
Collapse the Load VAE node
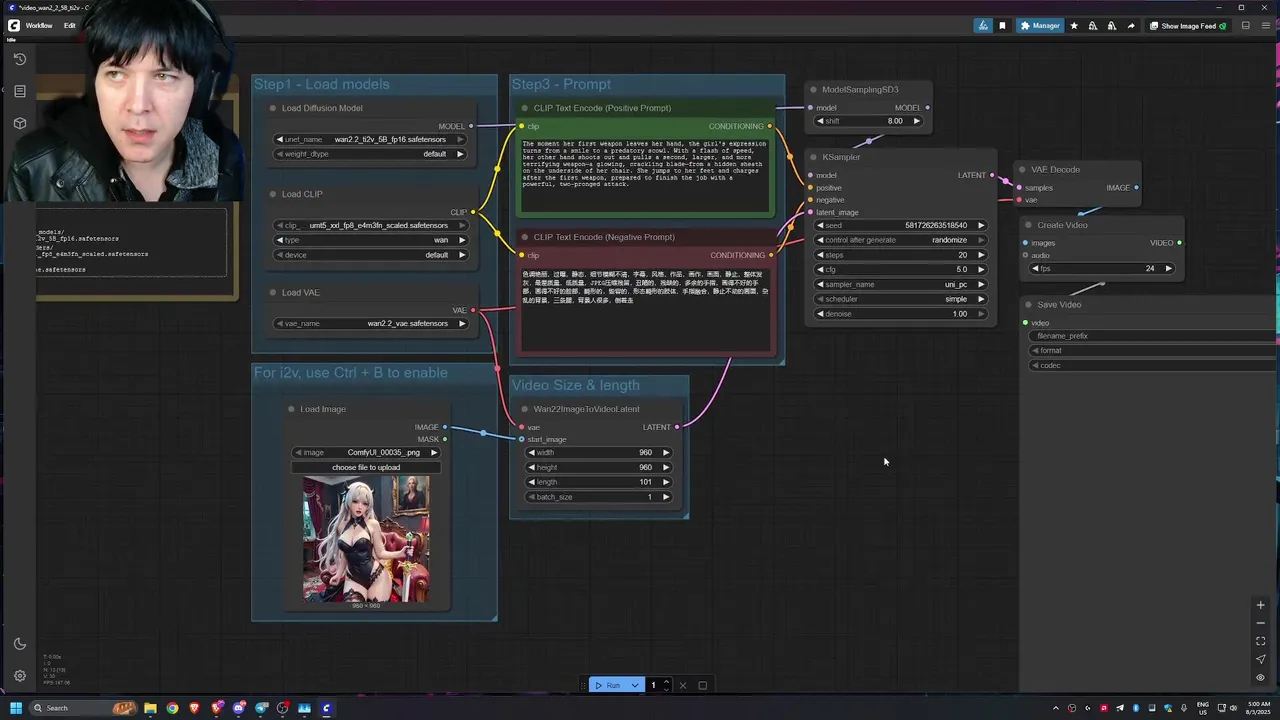coord(272,292)
